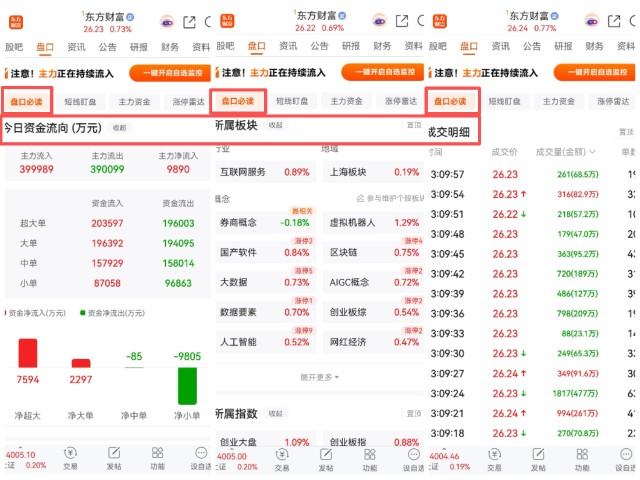
Task: Tap the 发帖 icon in the left panel
Action: (114, 457)
